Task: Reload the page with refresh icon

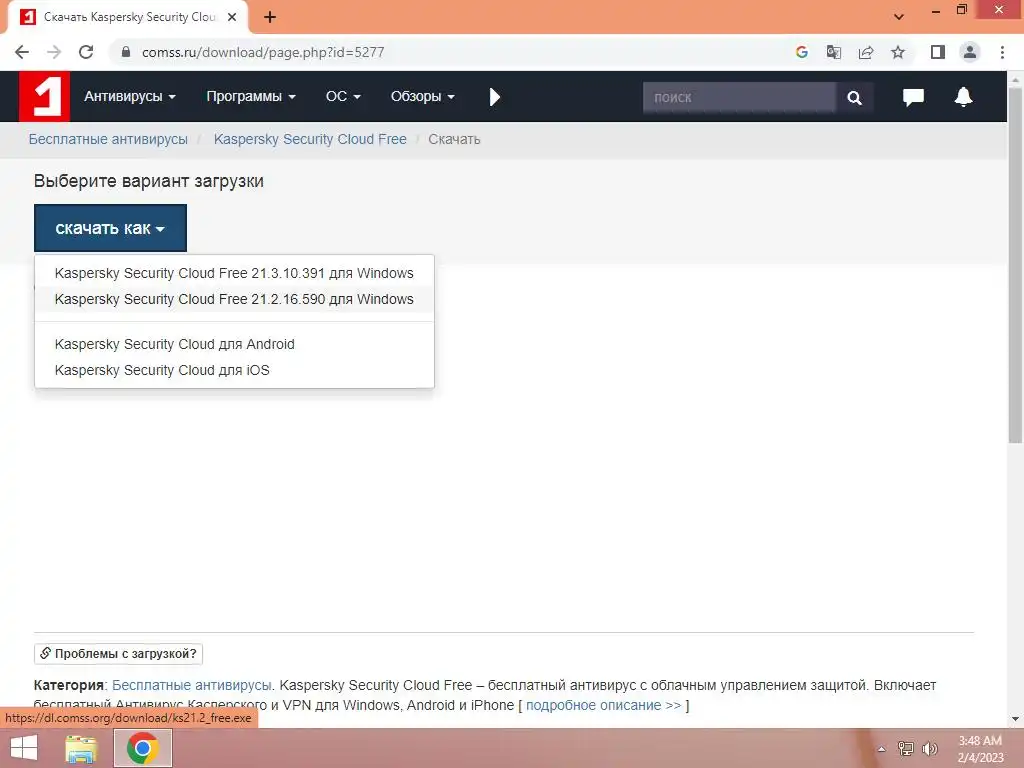Action: pos(86,52)
